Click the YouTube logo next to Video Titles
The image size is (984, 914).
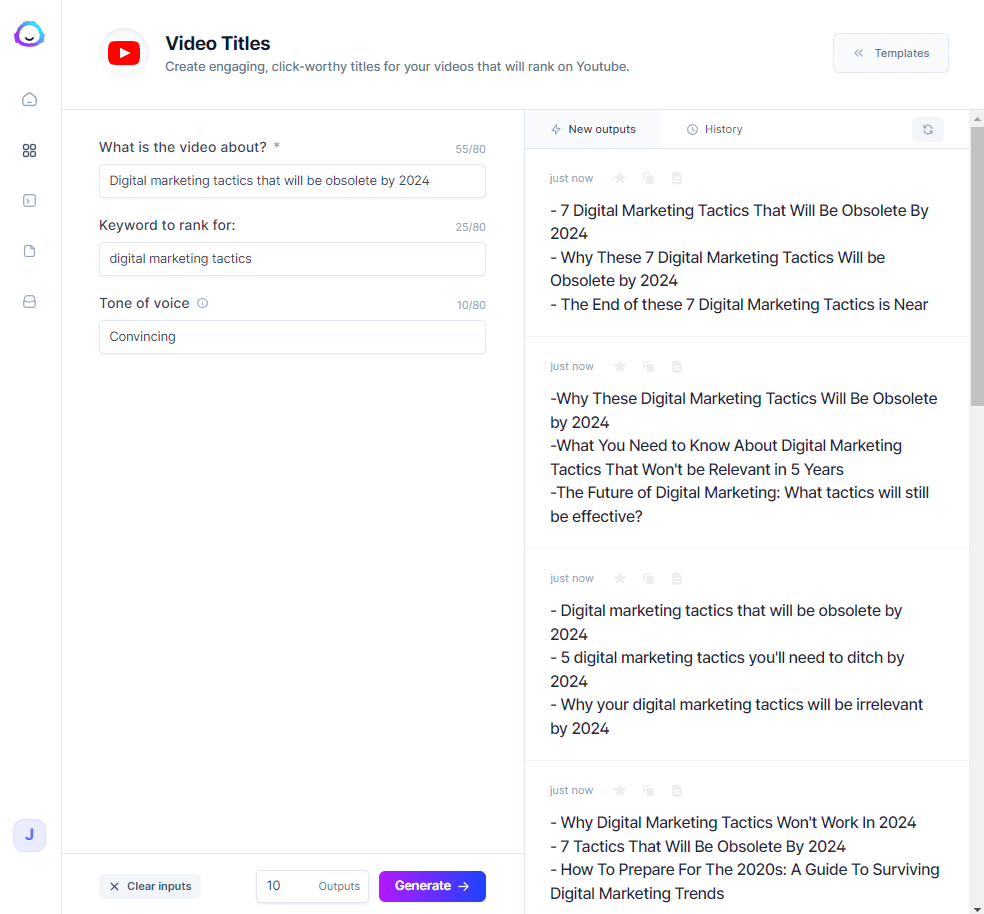coord(123,52)
